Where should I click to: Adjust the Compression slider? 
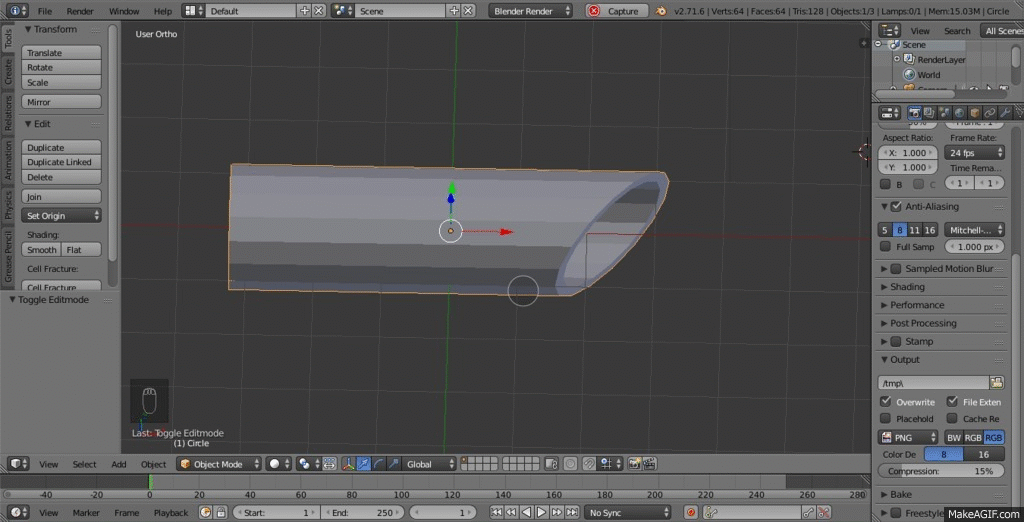pos(942,471)
